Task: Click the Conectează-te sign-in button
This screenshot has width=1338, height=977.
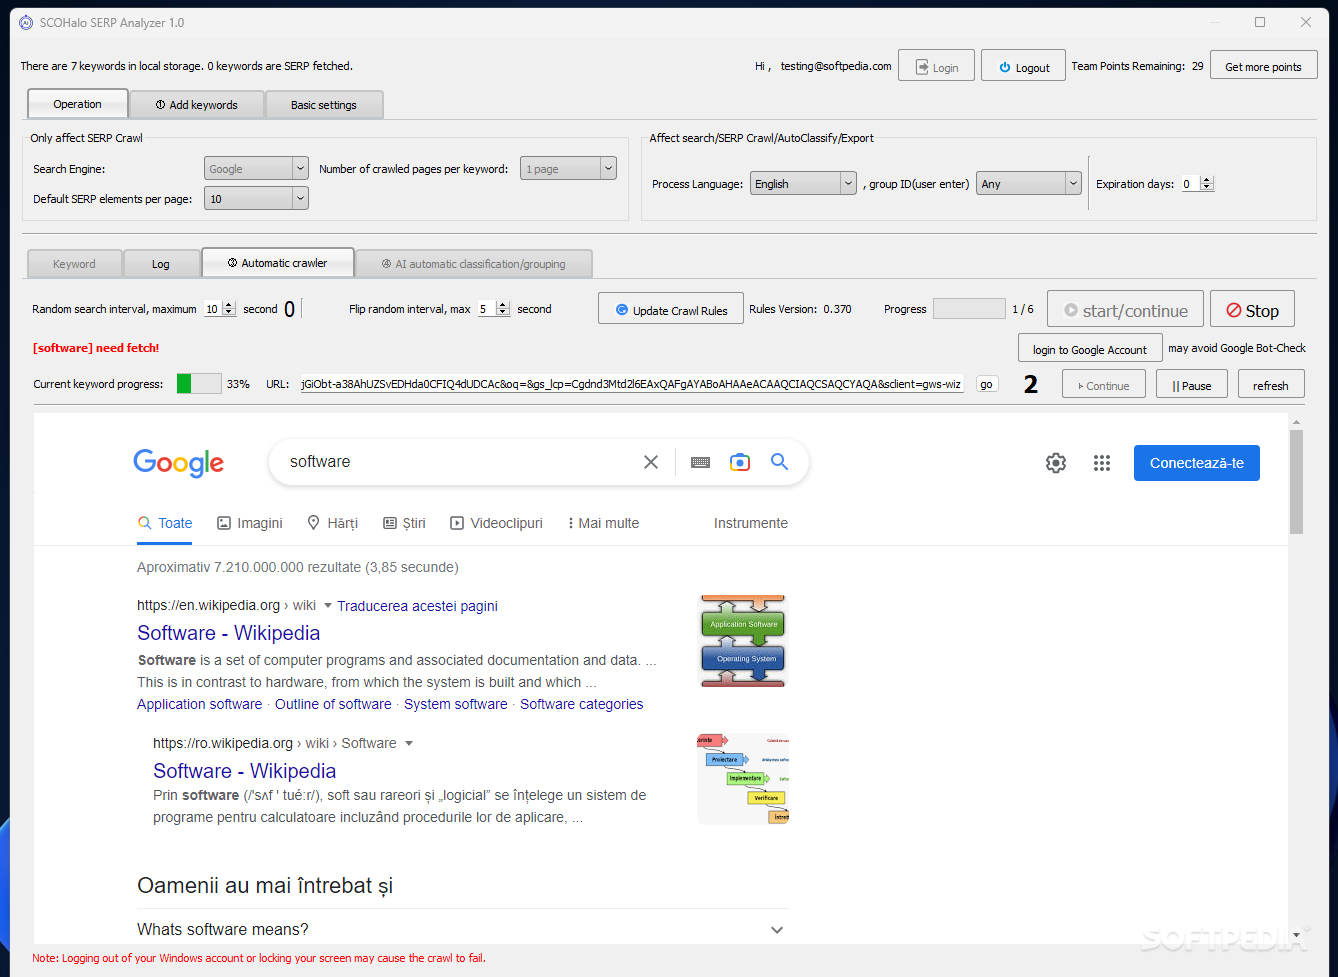Action: [x=1197, y=463]
